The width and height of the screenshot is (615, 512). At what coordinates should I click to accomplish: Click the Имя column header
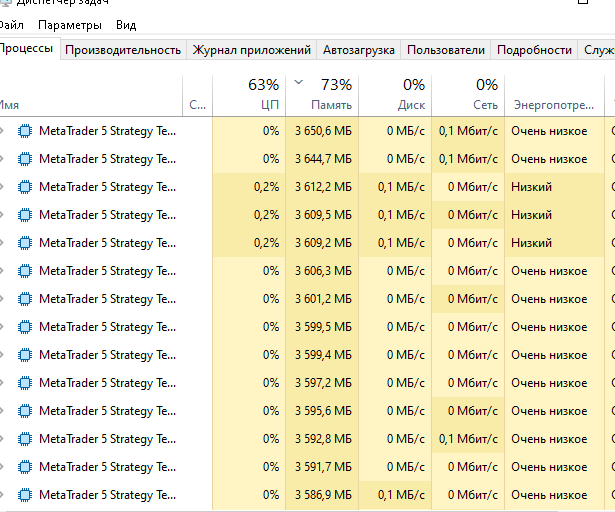click(91, 95)
